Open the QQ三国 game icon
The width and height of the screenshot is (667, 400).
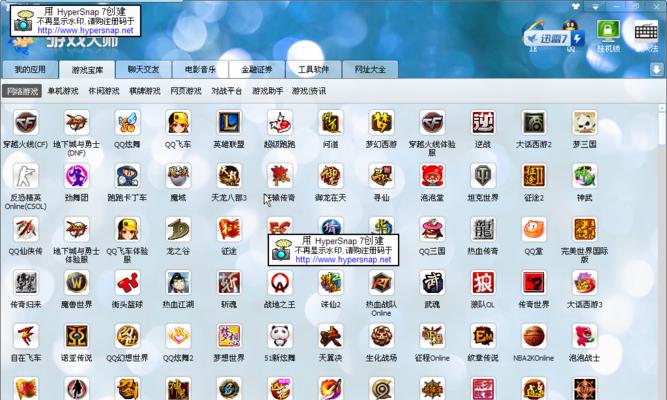[x=432, y=229]
